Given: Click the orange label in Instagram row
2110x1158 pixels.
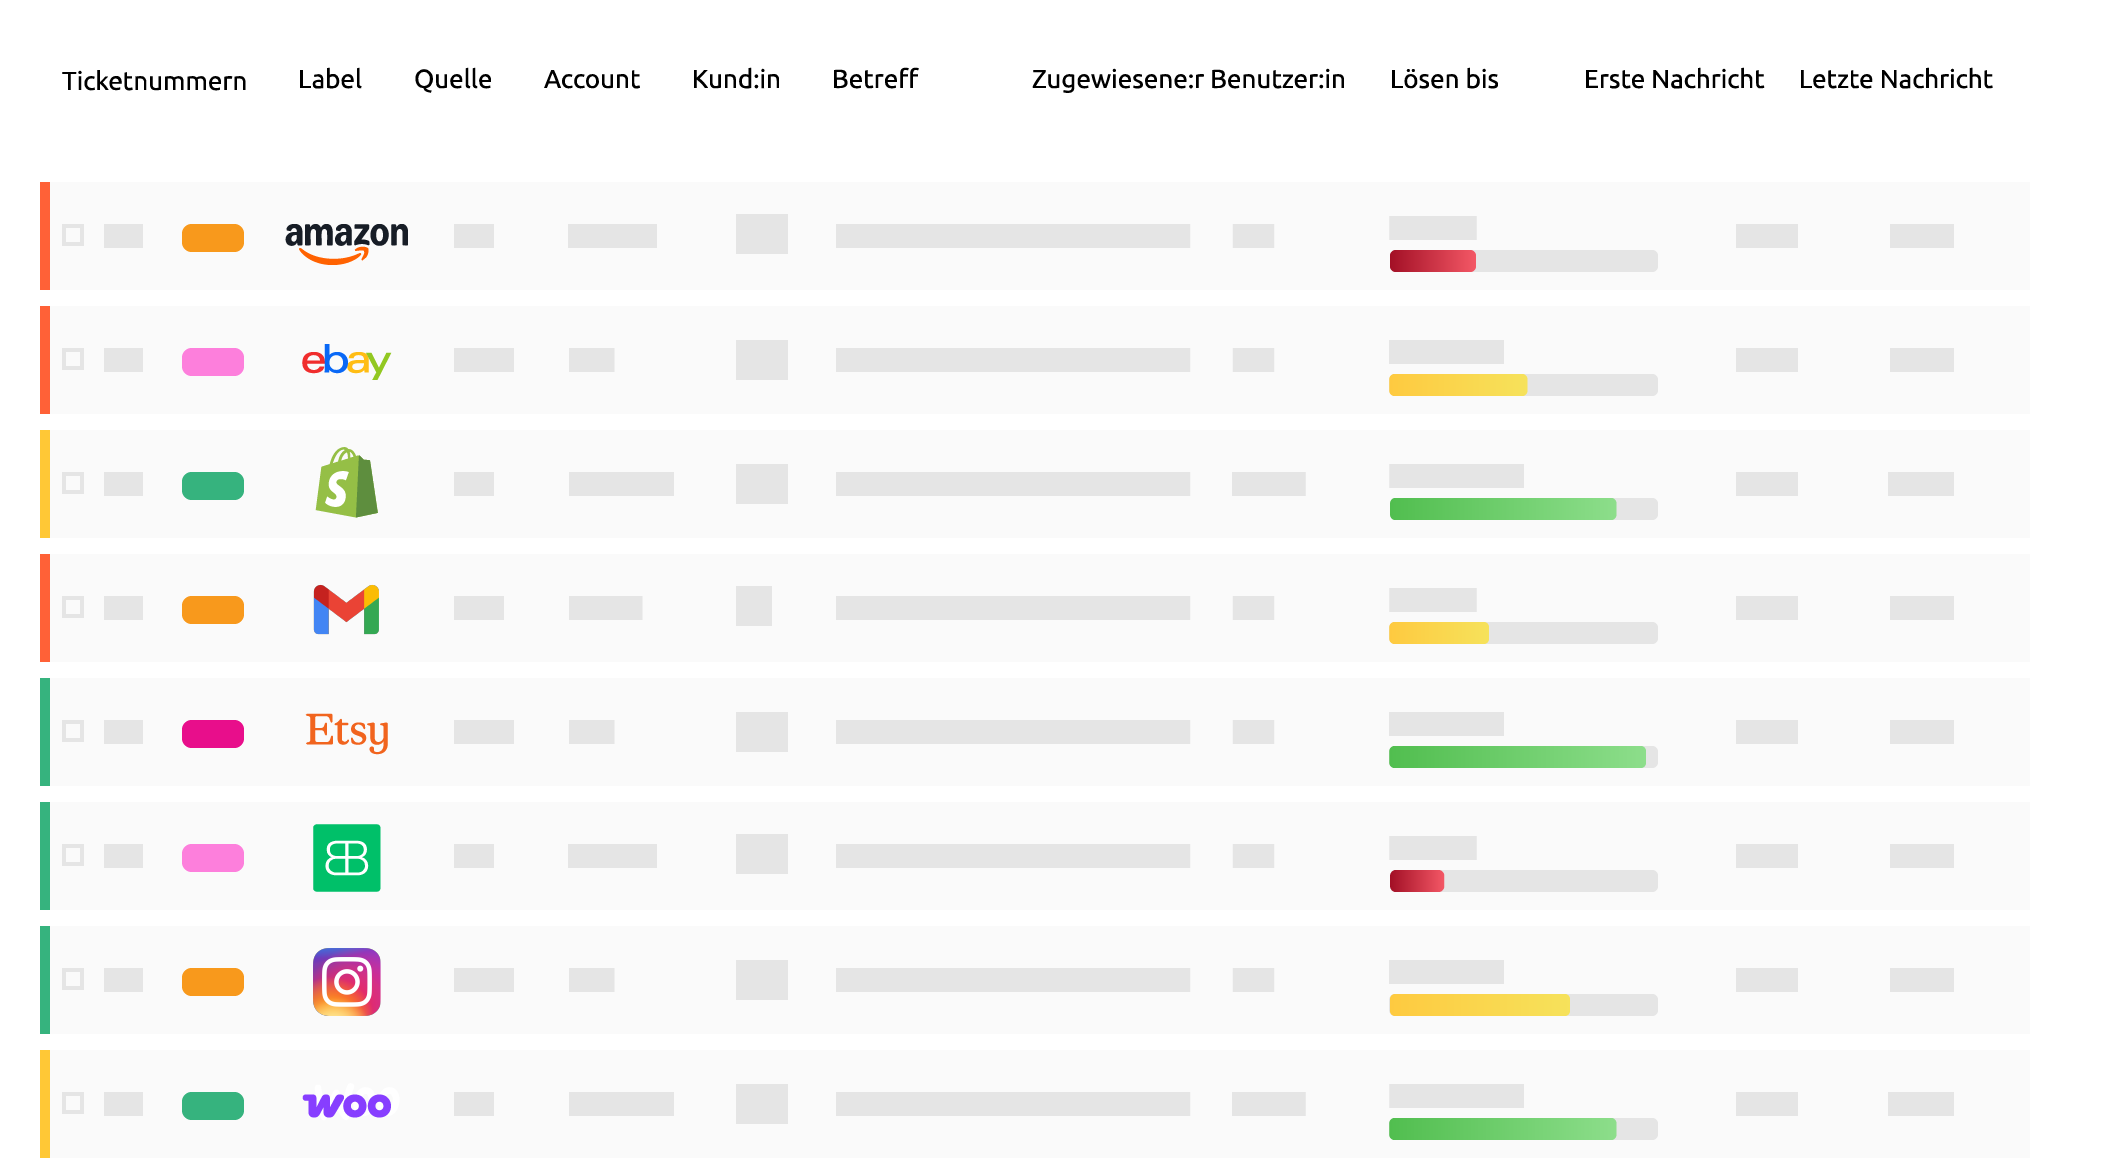Looking at the screenshot, I should click(x=213, y=982).
